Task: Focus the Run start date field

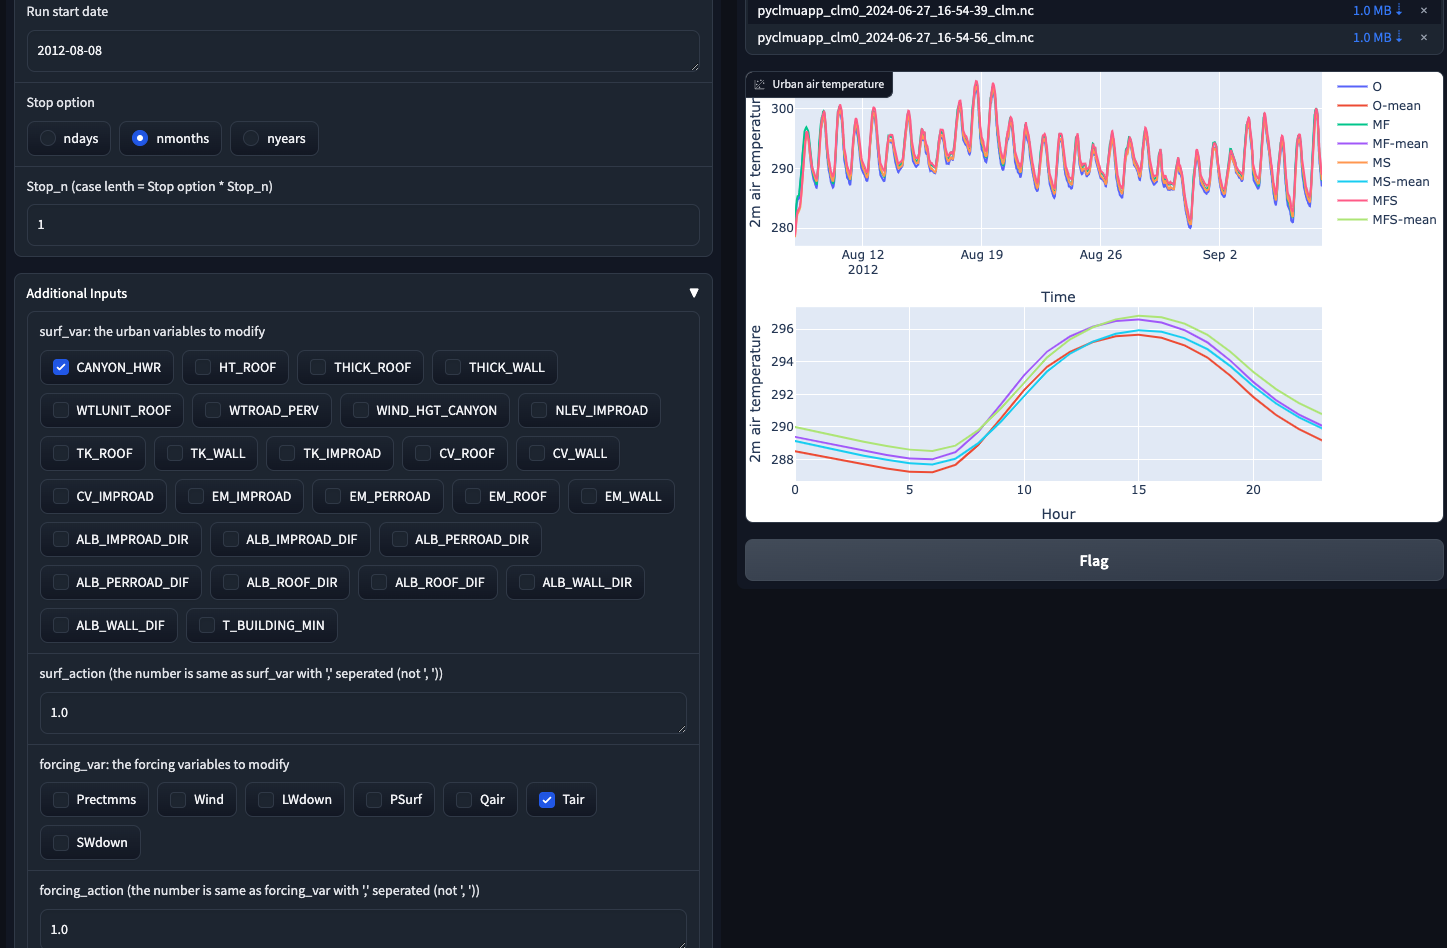Action: [363, 50]
